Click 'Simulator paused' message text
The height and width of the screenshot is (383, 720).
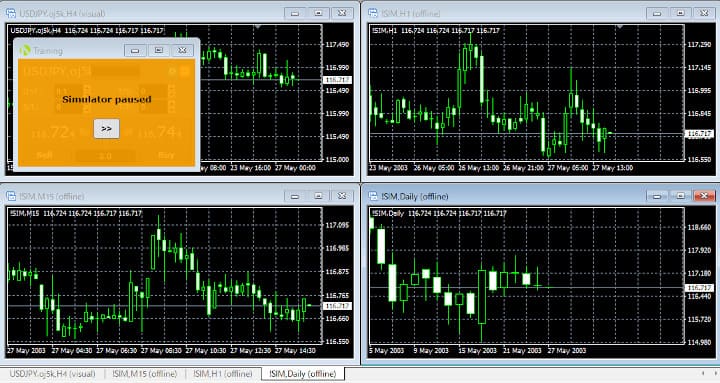point(107,99)
